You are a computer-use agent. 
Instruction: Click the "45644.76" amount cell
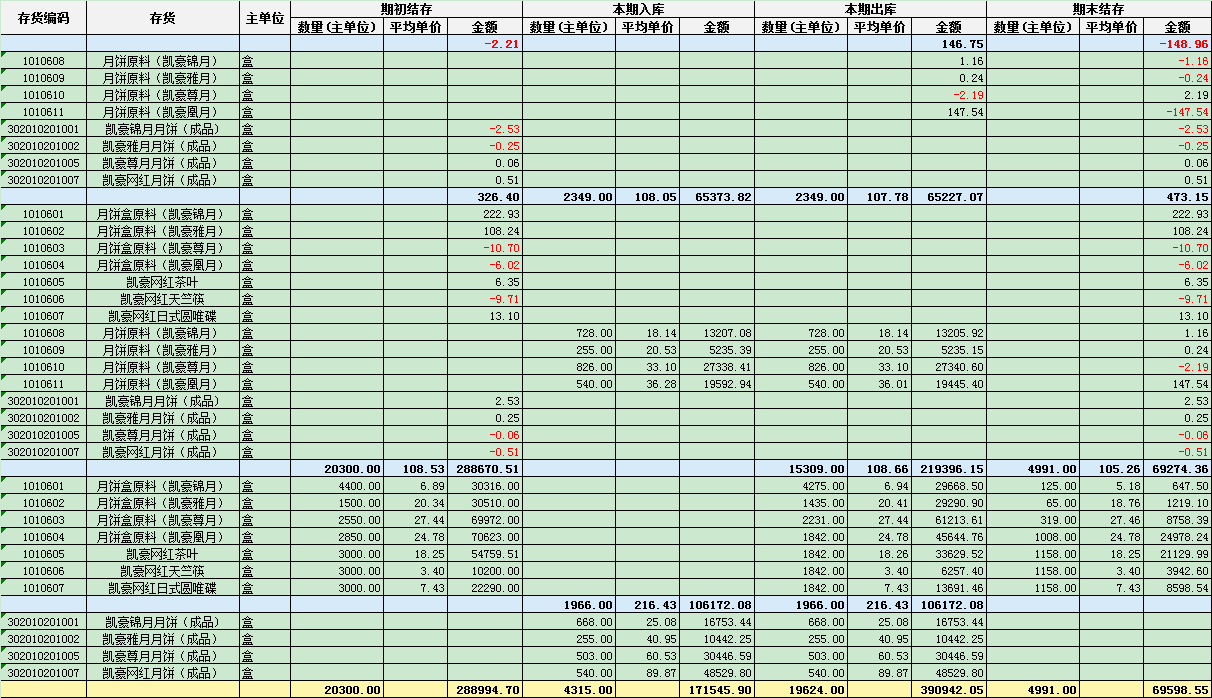[949, 537]
